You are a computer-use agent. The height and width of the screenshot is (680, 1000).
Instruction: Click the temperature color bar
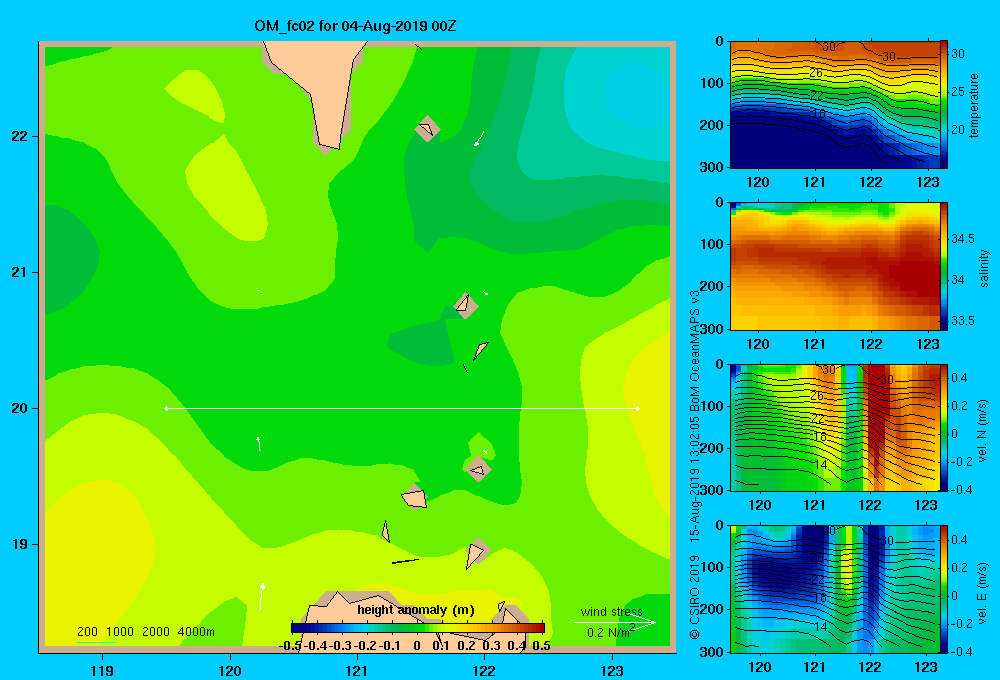coord(944,105)
